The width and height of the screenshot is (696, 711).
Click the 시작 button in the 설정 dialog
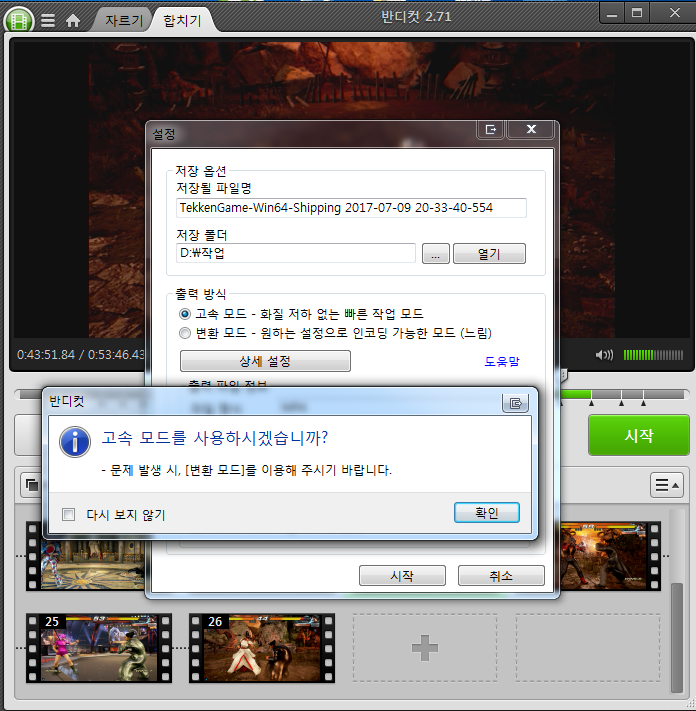point(402,575)
